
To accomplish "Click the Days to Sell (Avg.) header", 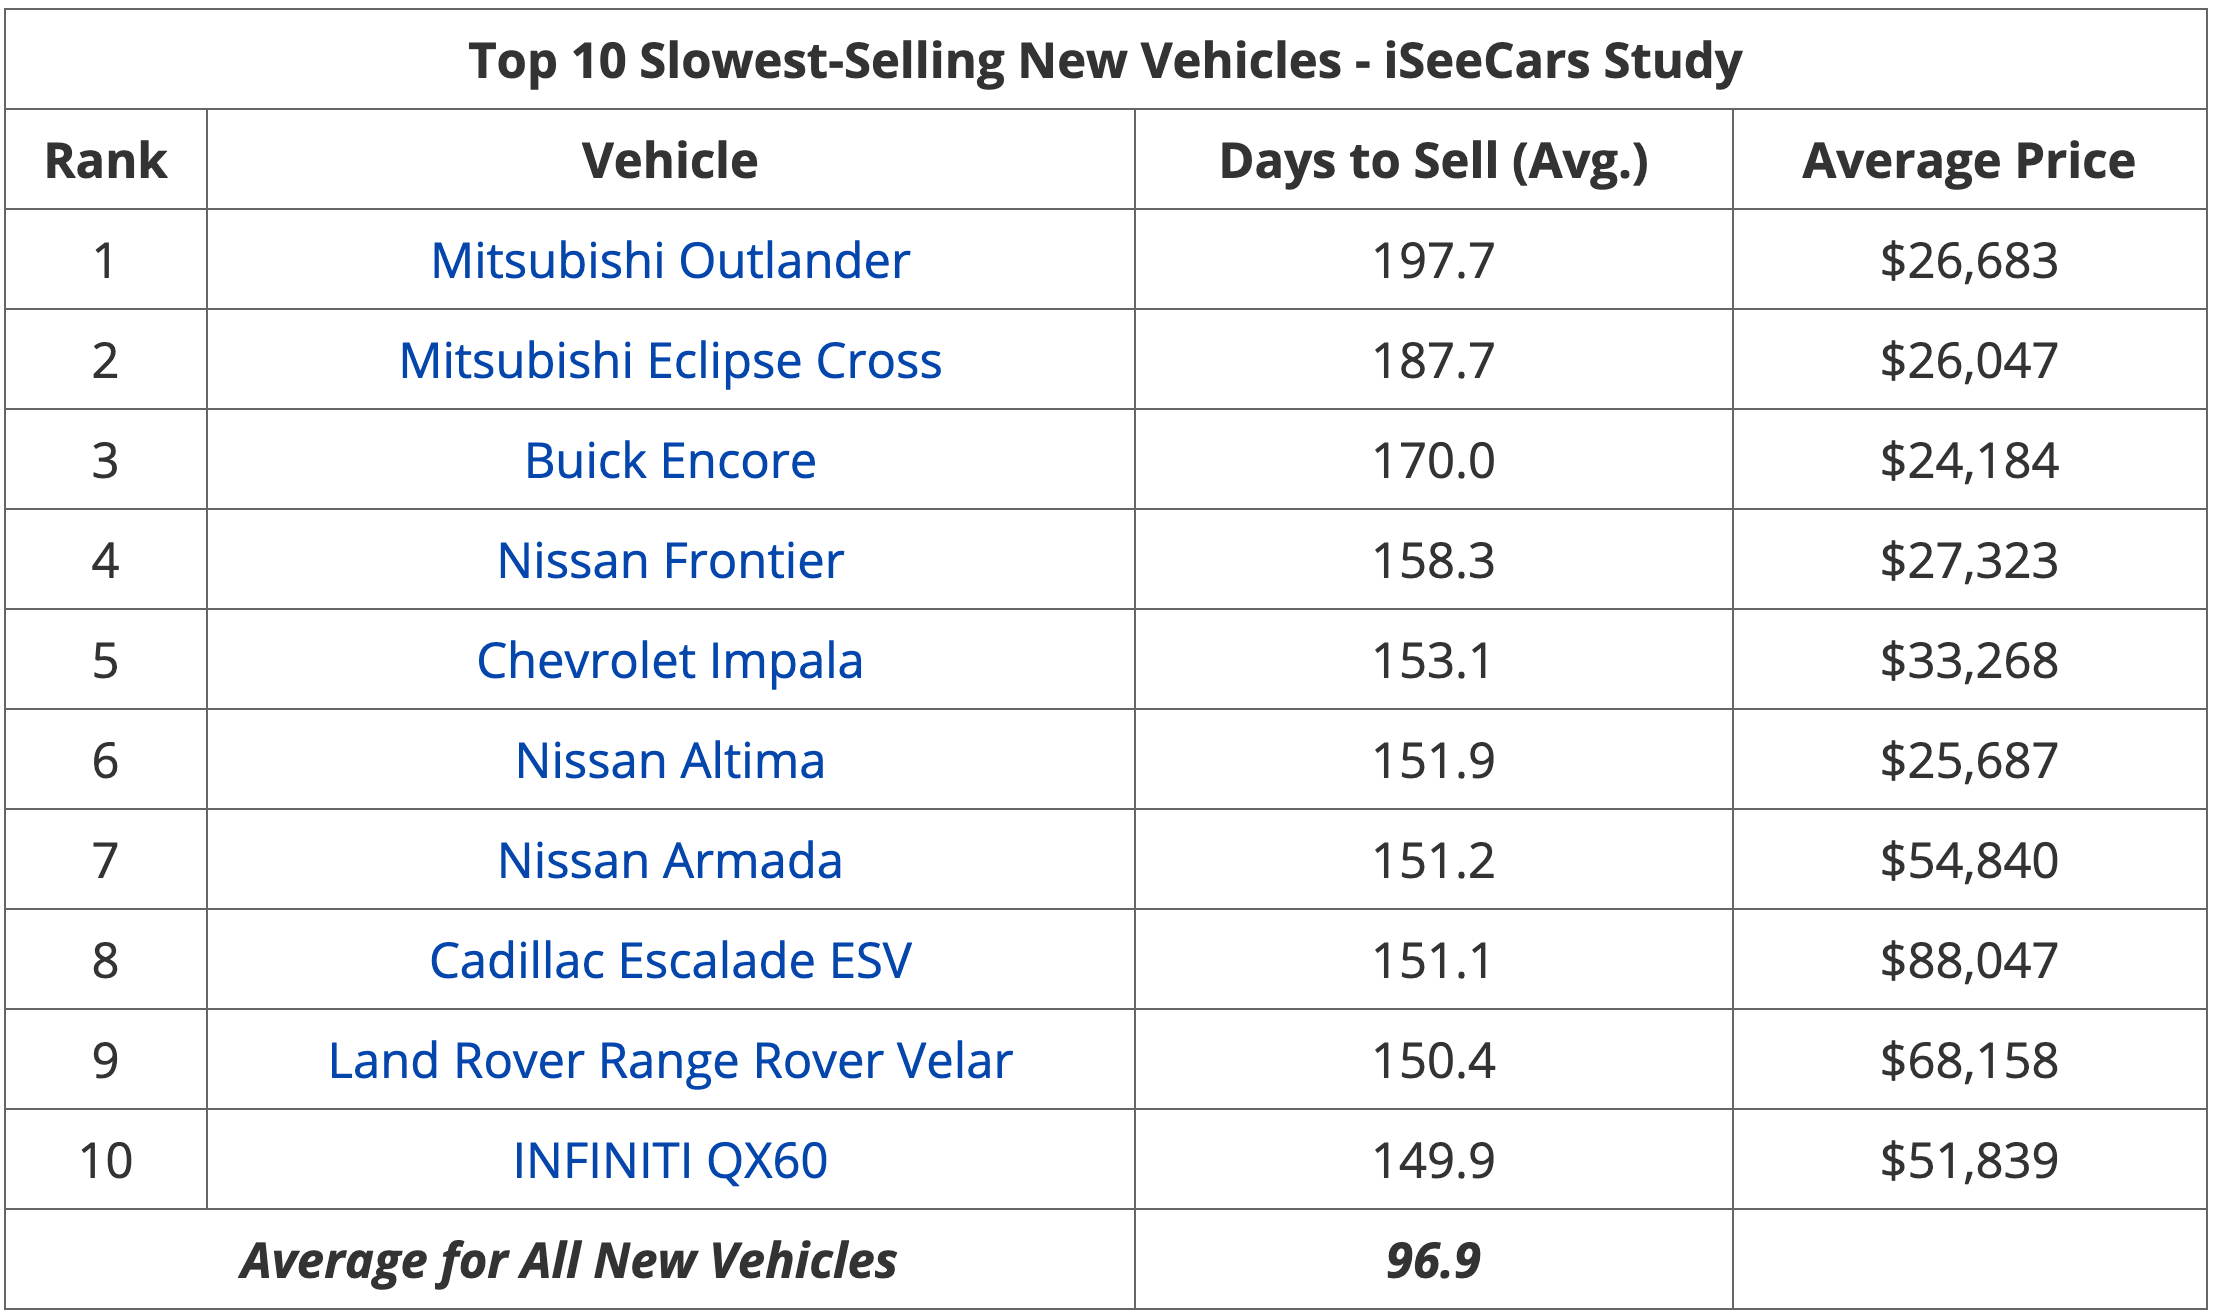I will click(1433, 161).
